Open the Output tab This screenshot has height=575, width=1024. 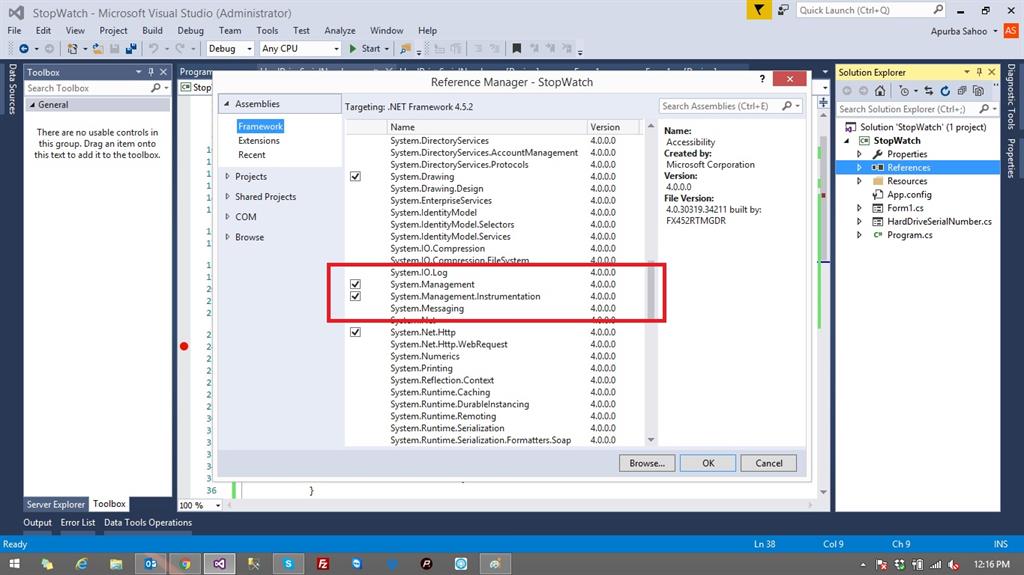37,523
